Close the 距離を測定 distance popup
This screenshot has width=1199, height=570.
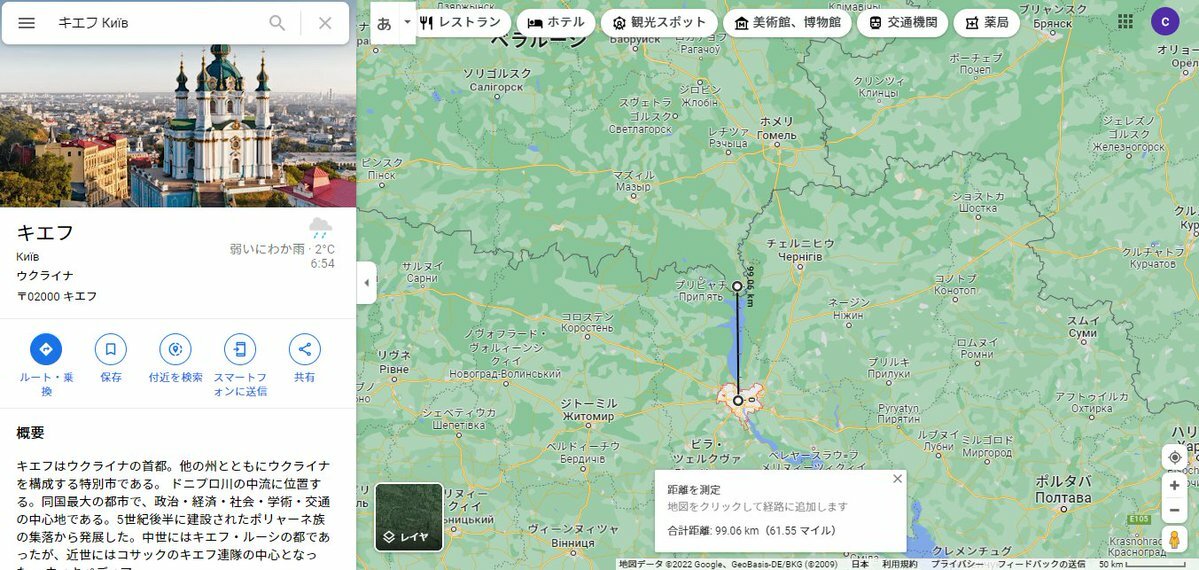[x=898, y=479]
